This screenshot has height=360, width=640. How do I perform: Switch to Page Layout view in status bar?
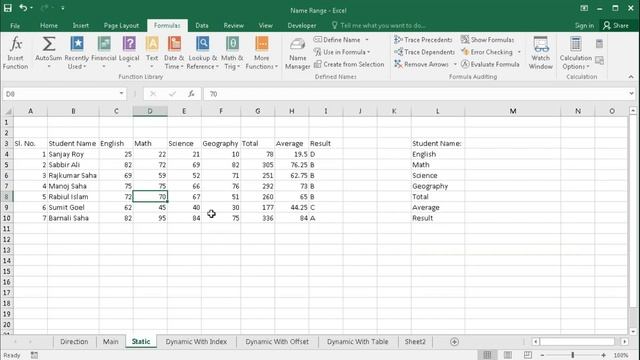[508, 355]
